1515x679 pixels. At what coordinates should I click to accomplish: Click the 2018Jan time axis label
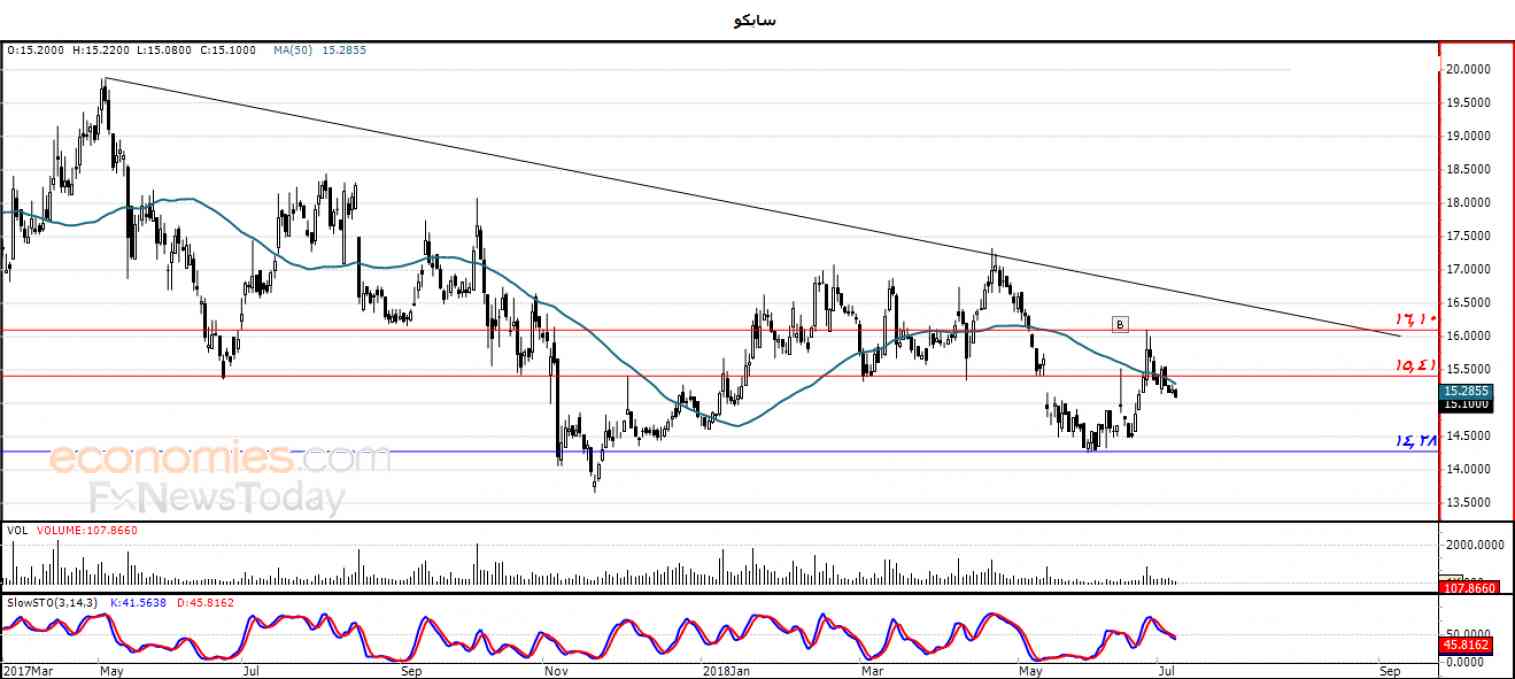(727, 670)
